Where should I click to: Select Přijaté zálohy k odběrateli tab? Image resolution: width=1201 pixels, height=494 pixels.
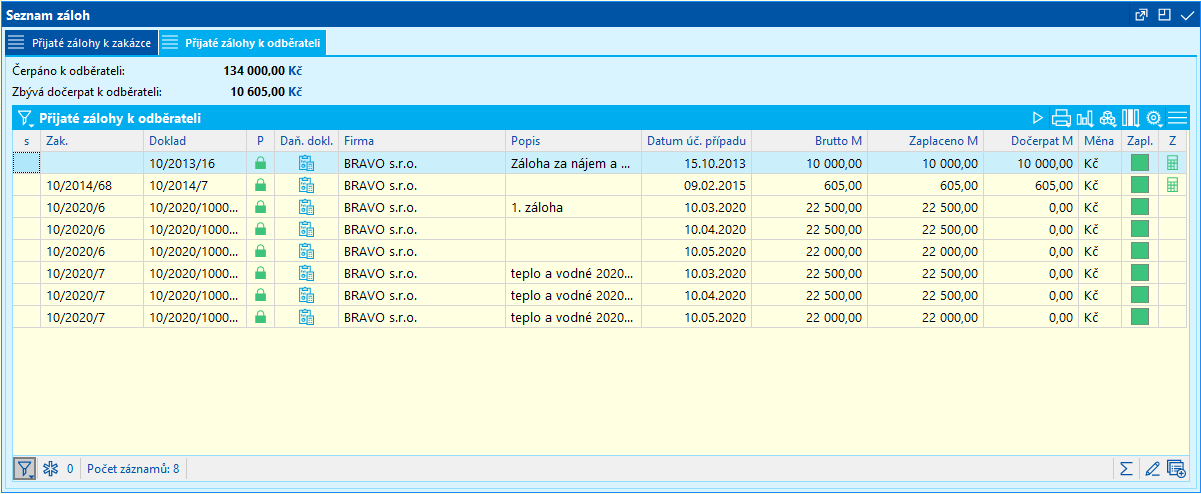pyautogui.click(x=244, y=43)
